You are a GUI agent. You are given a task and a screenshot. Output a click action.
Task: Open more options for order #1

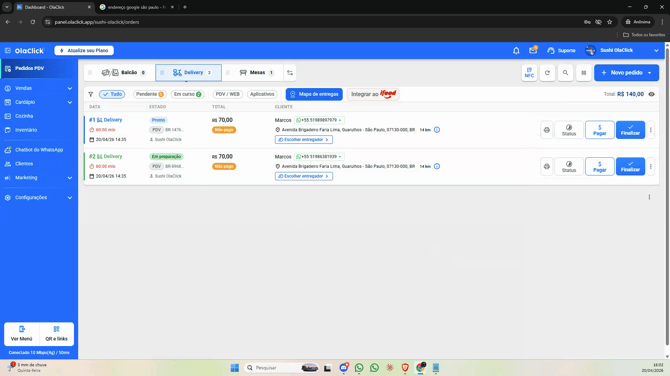pos(650,130)
